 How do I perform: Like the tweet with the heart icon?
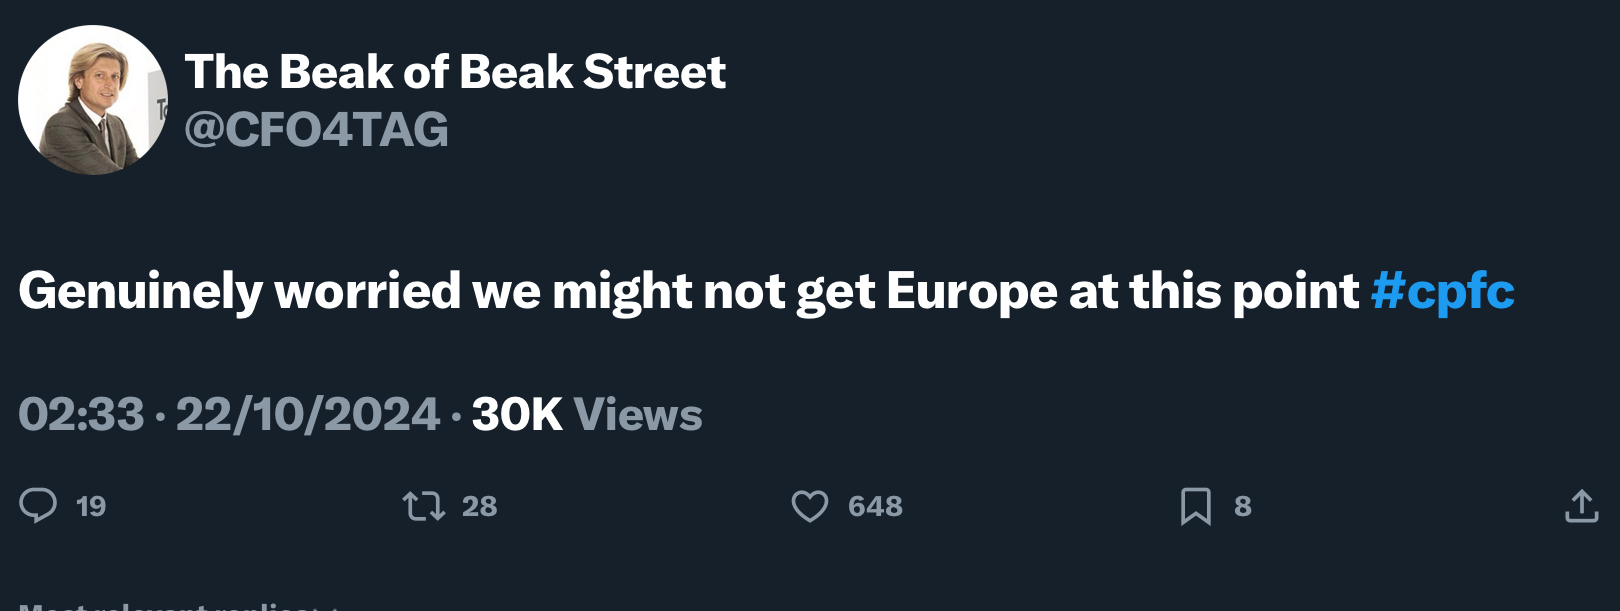click(810, 506)
